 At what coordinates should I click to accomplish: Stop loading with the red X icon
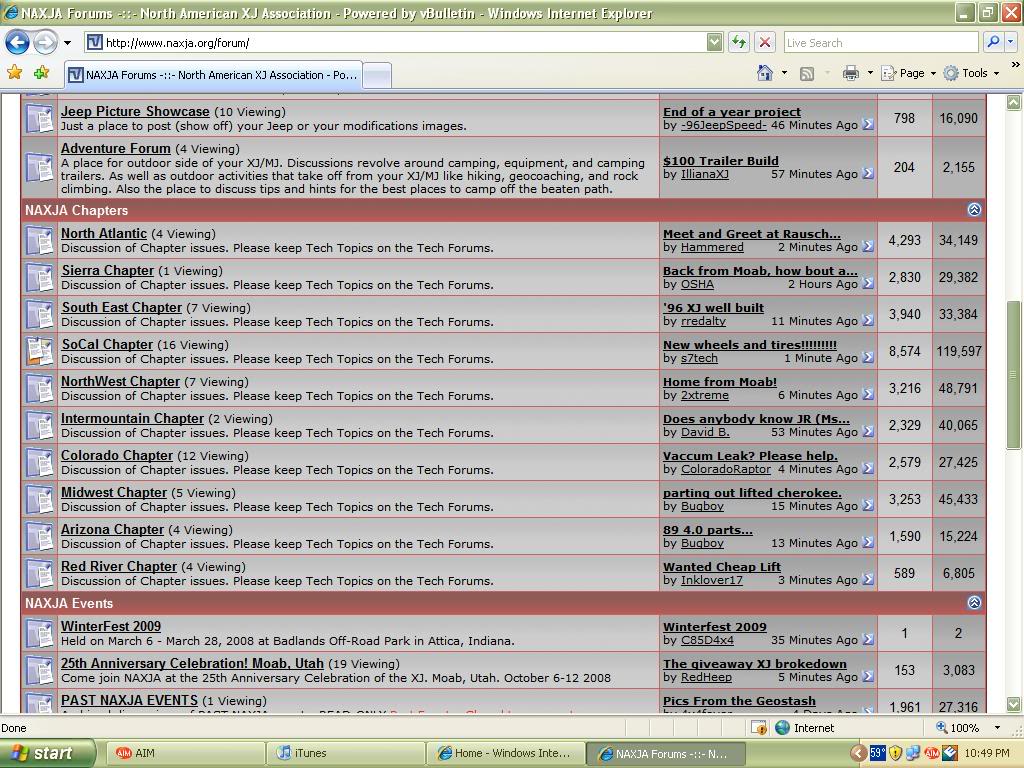pyautogui.click(x=764, y=43)
